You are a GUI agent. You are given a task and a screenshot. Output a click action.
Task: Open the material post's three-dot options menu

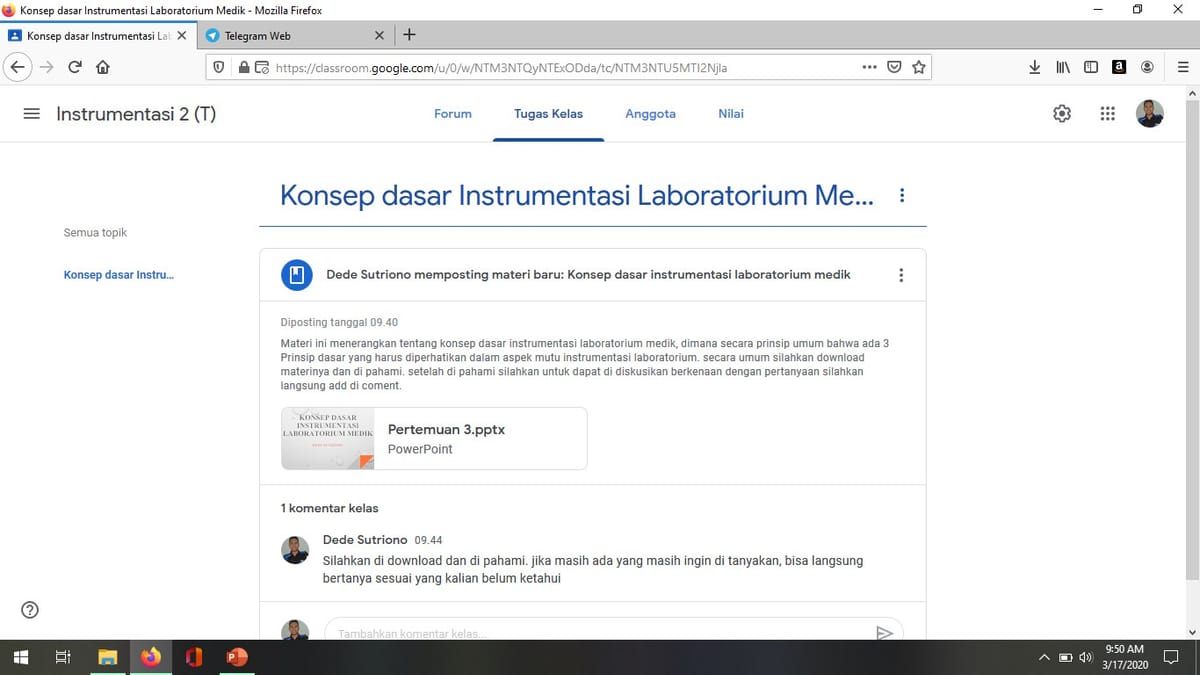tap(901, 275)
